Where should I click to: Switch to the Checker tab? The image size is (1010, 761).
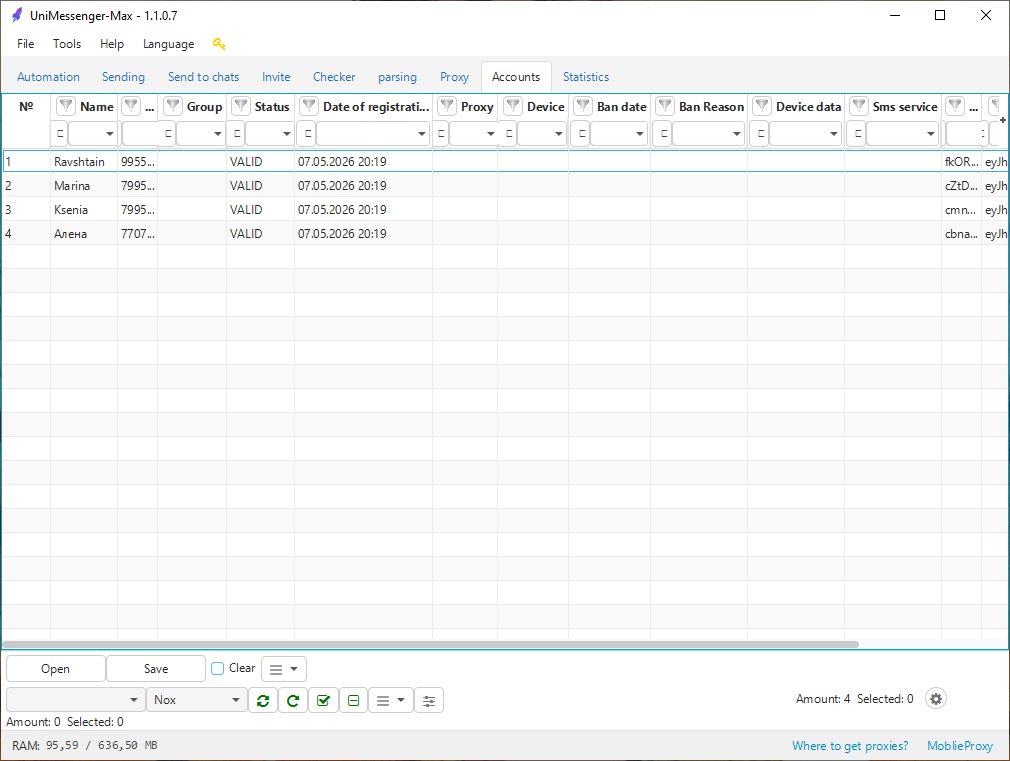(334, 77)
